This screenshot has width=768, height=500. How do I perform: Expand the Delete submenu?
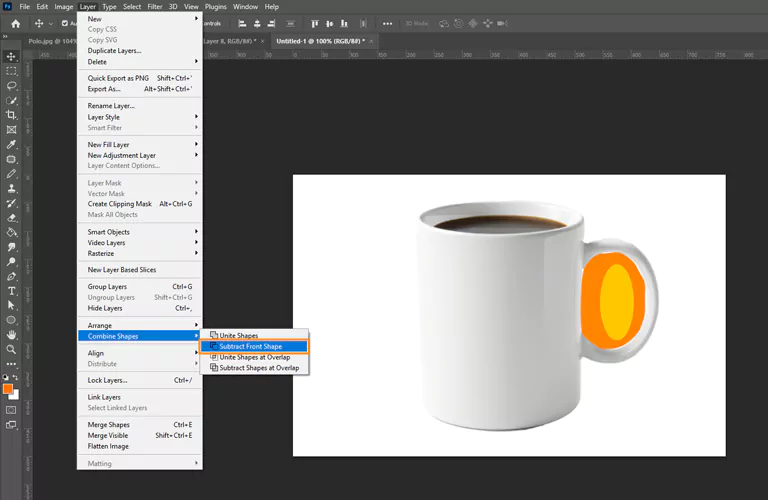pos(196,62)
